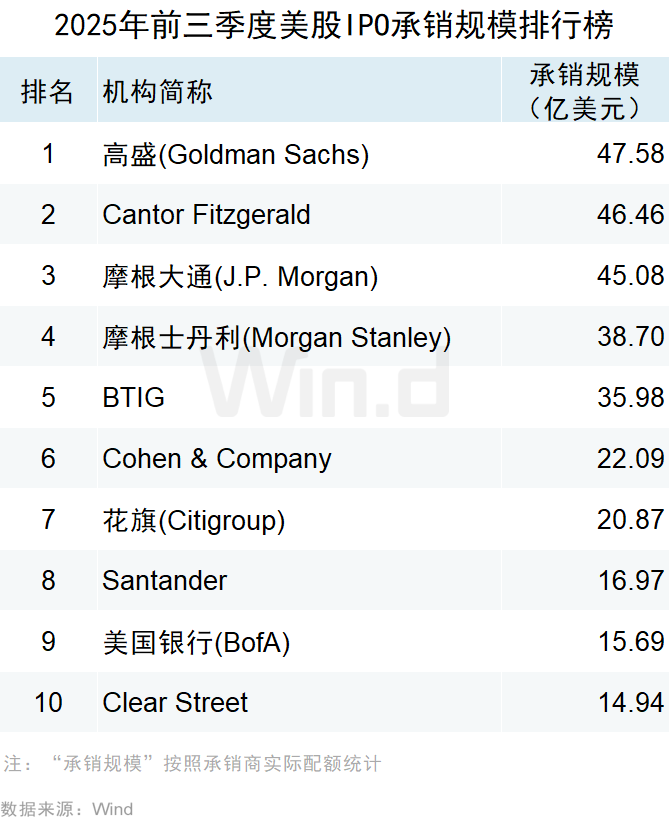Image resolution: width=669 pixels, height=824 pixels.
Task: Select the Cantor Fitzgerald cell
Action: 207,215
